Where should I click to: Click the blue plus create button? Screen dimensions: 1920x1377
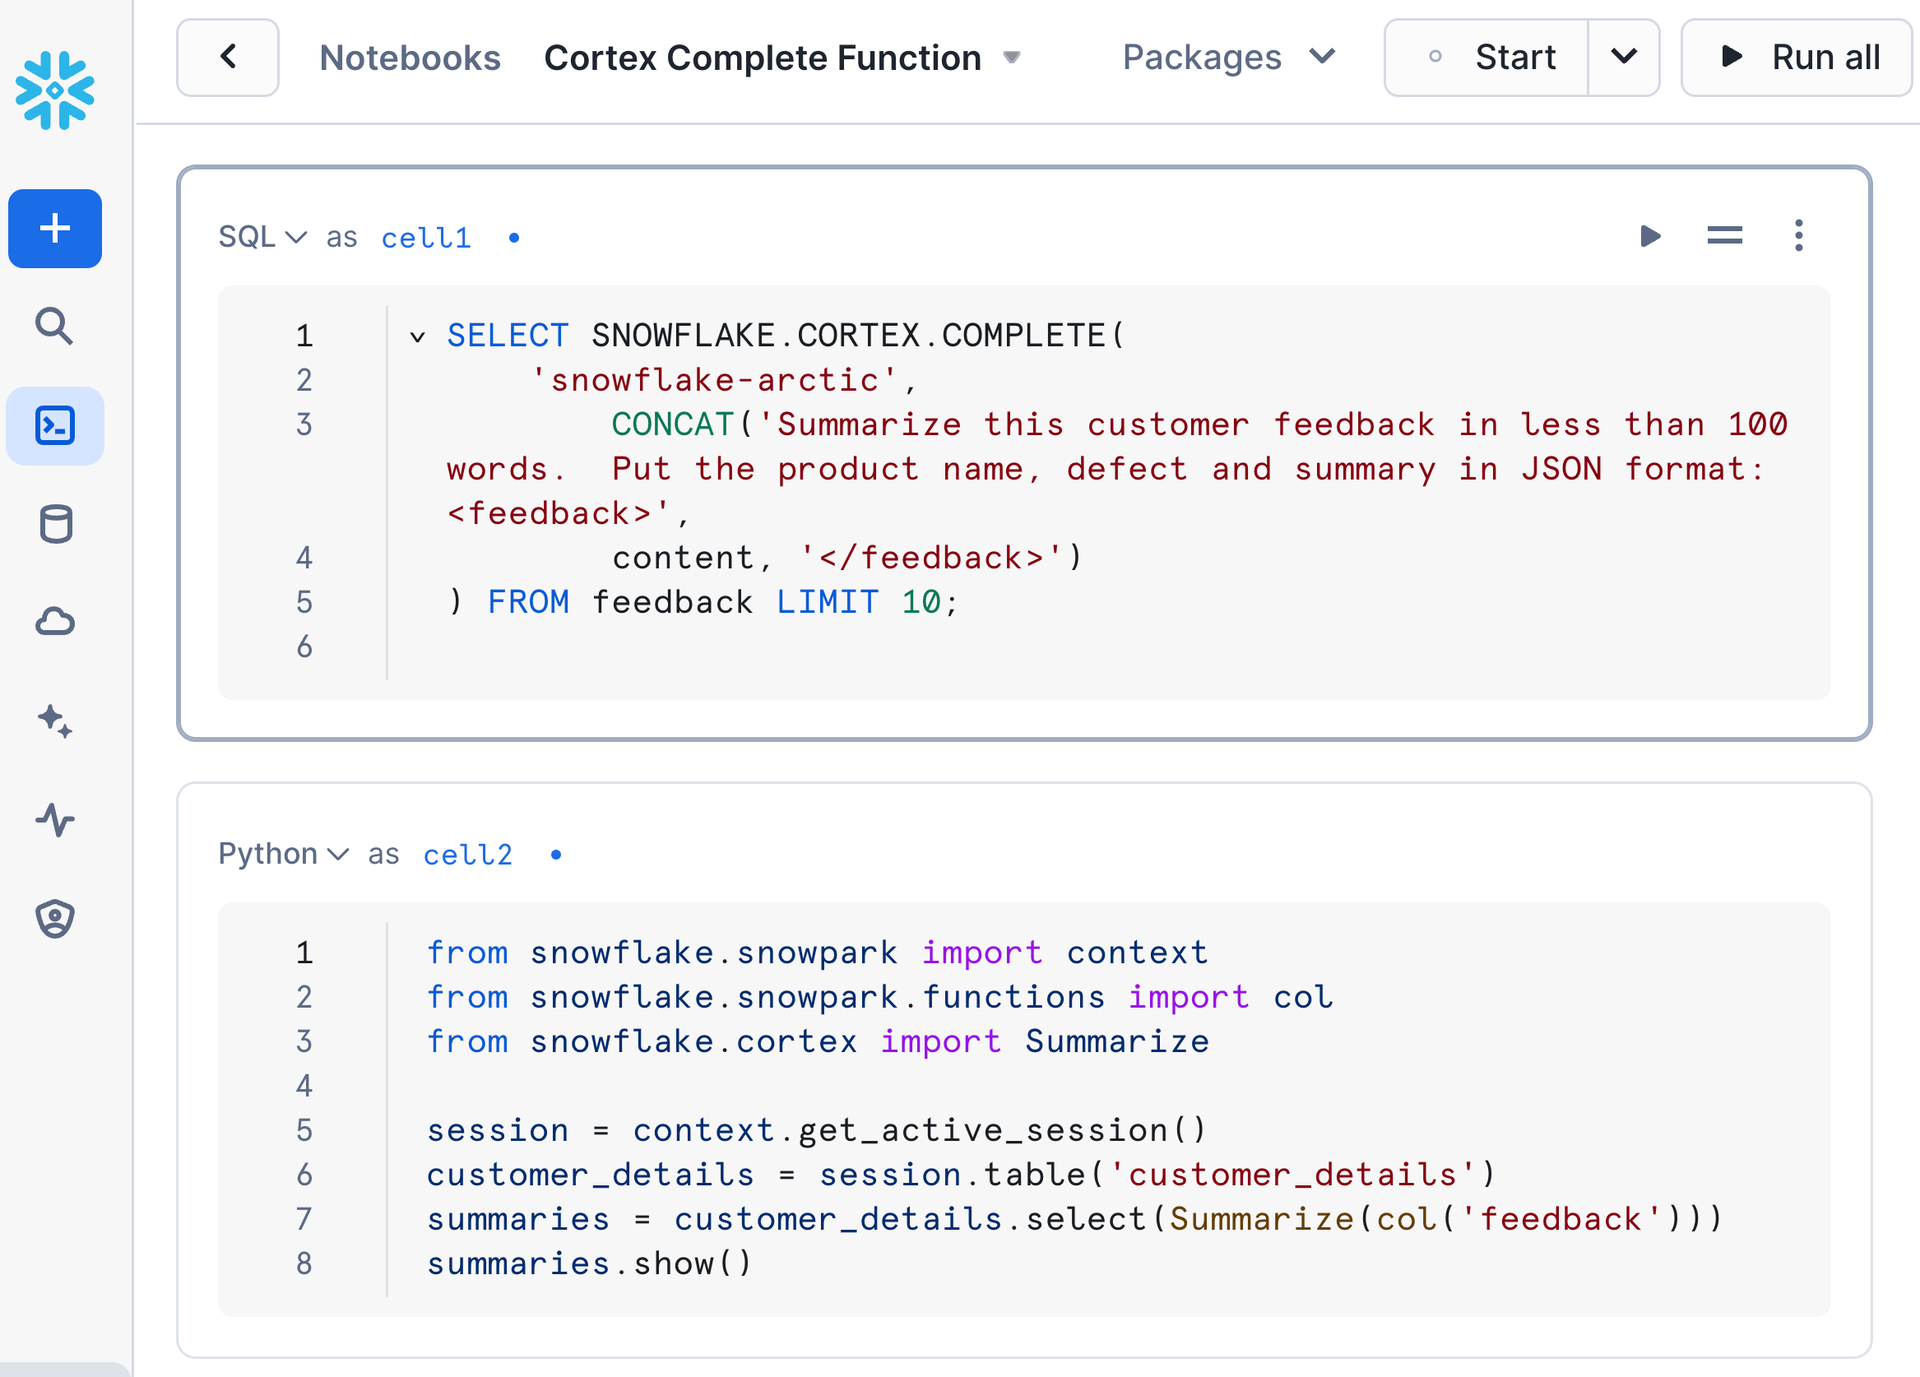[x=55, y=228]
